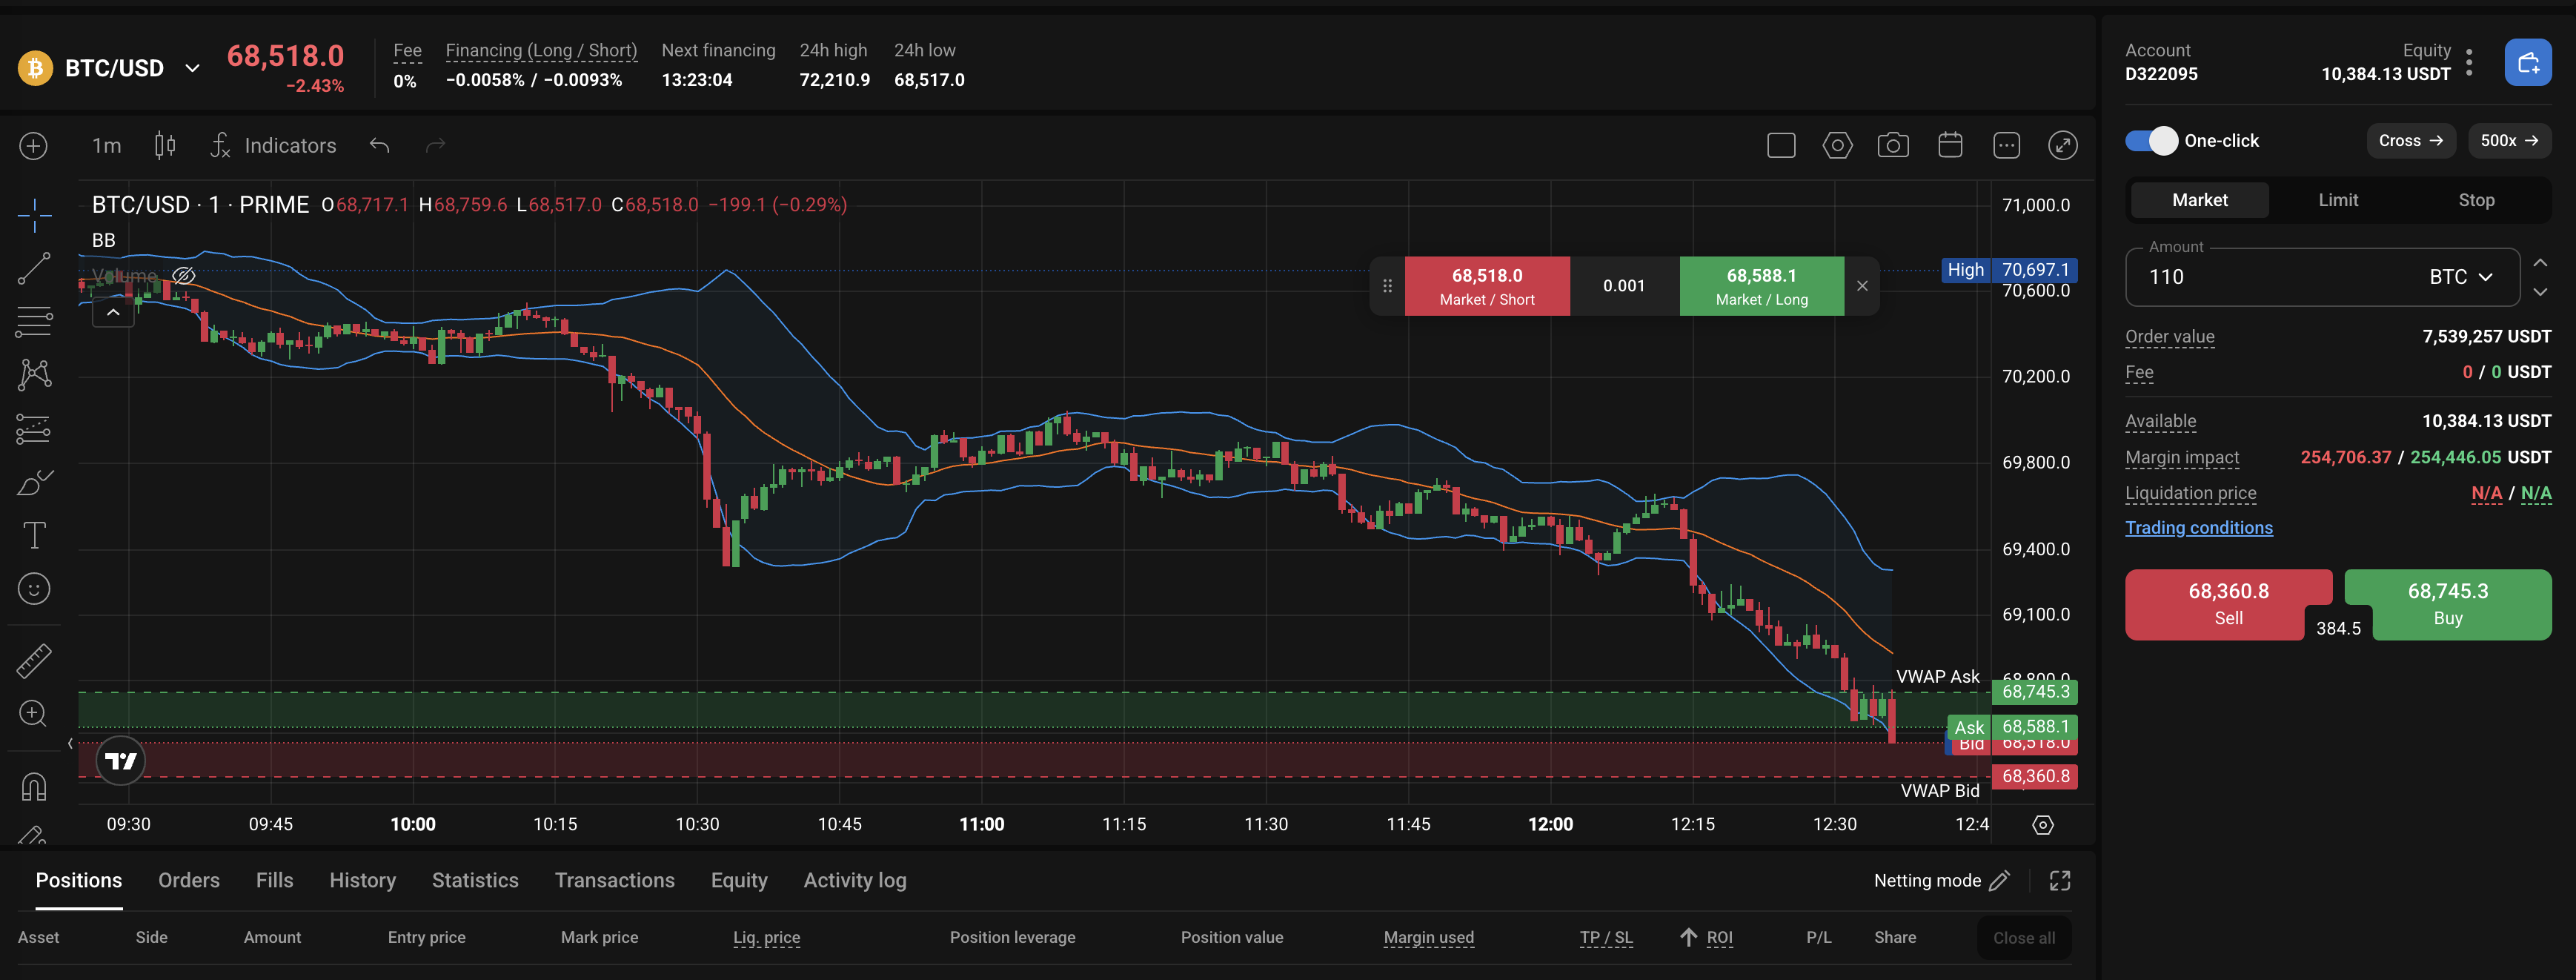Open the Activity log tab
The width and height of the screenshot is (2576, 980).
point(855,880)
